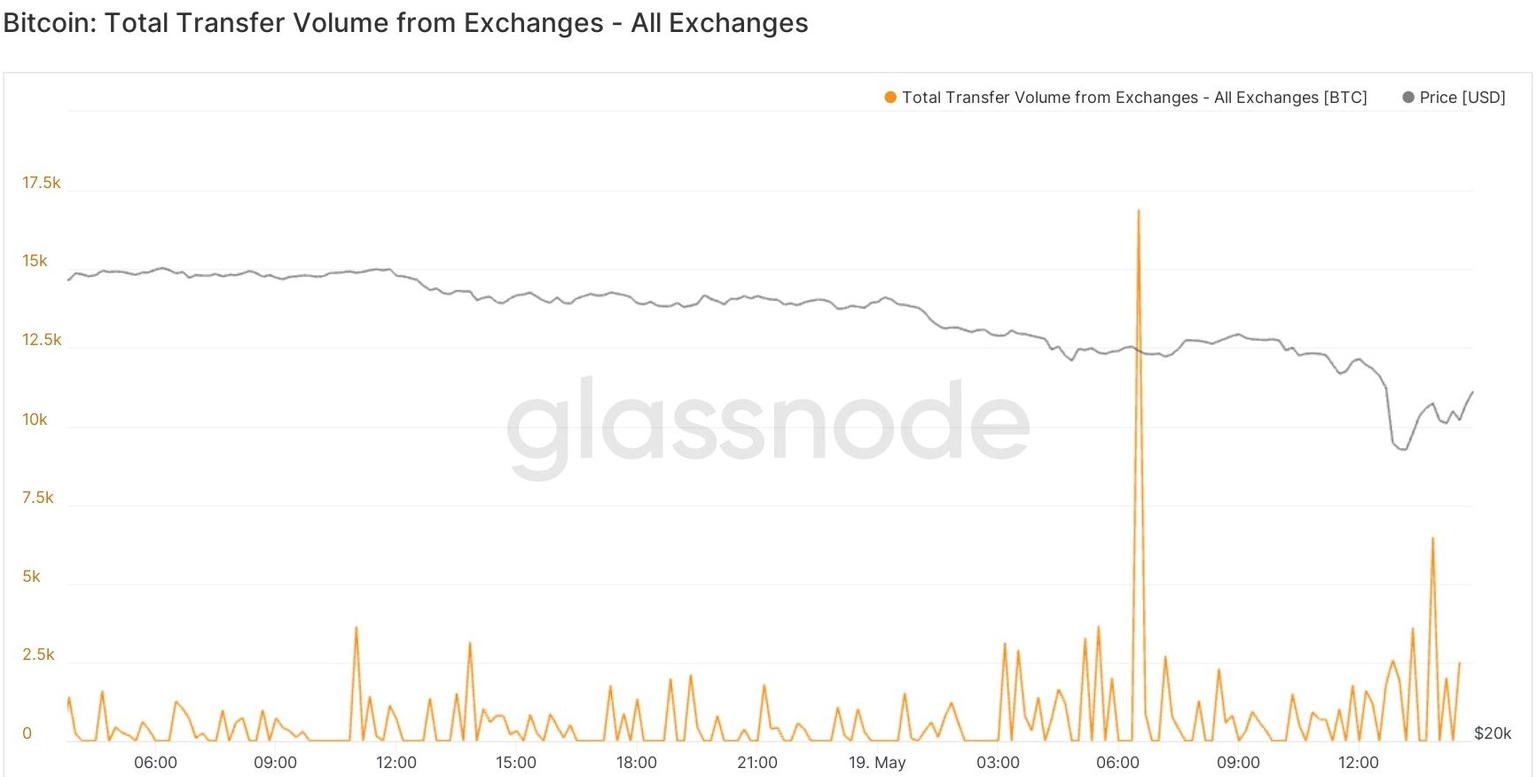Select the 21:00 time axis label
Image resolution: width=1536 pixels, height=777 pixels.
click(x=756, y=762)
